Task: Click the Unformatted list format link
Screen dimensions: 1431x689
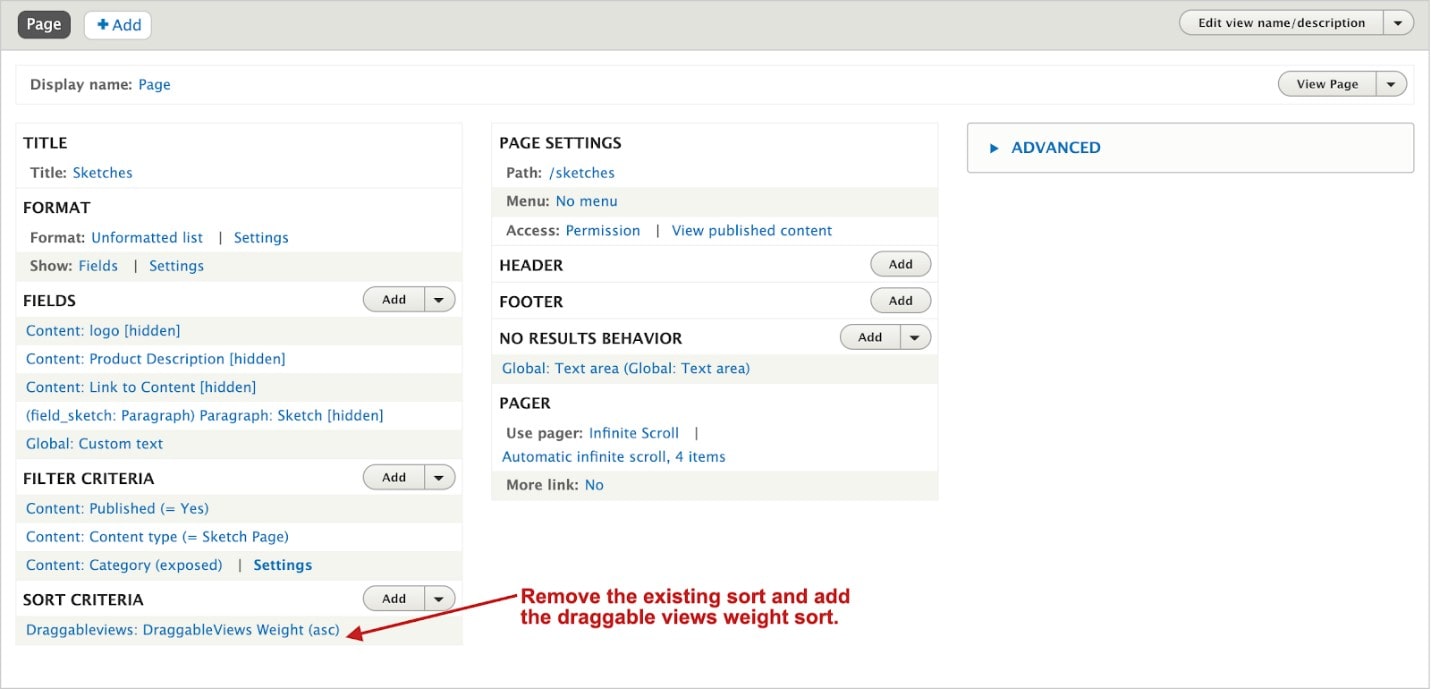Action: point(147,238)
